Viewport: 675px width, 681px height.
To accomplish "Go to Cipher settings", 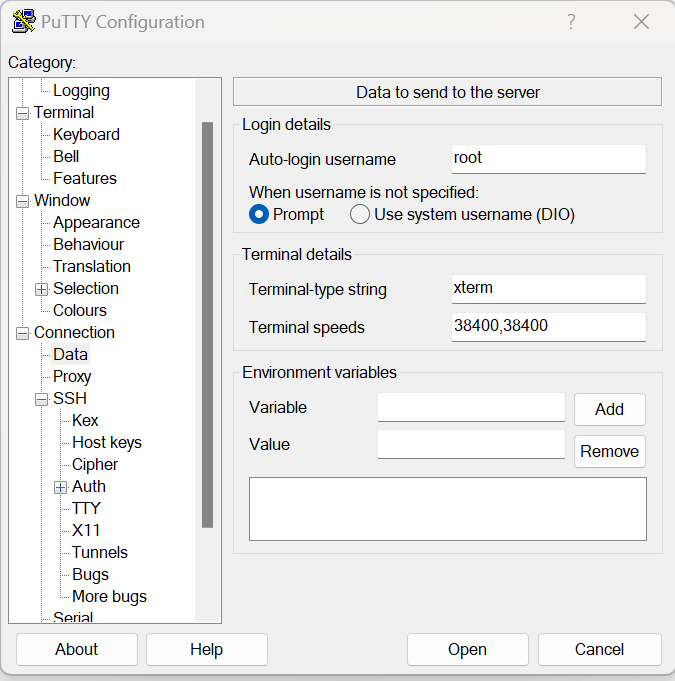I will [95, 464].
